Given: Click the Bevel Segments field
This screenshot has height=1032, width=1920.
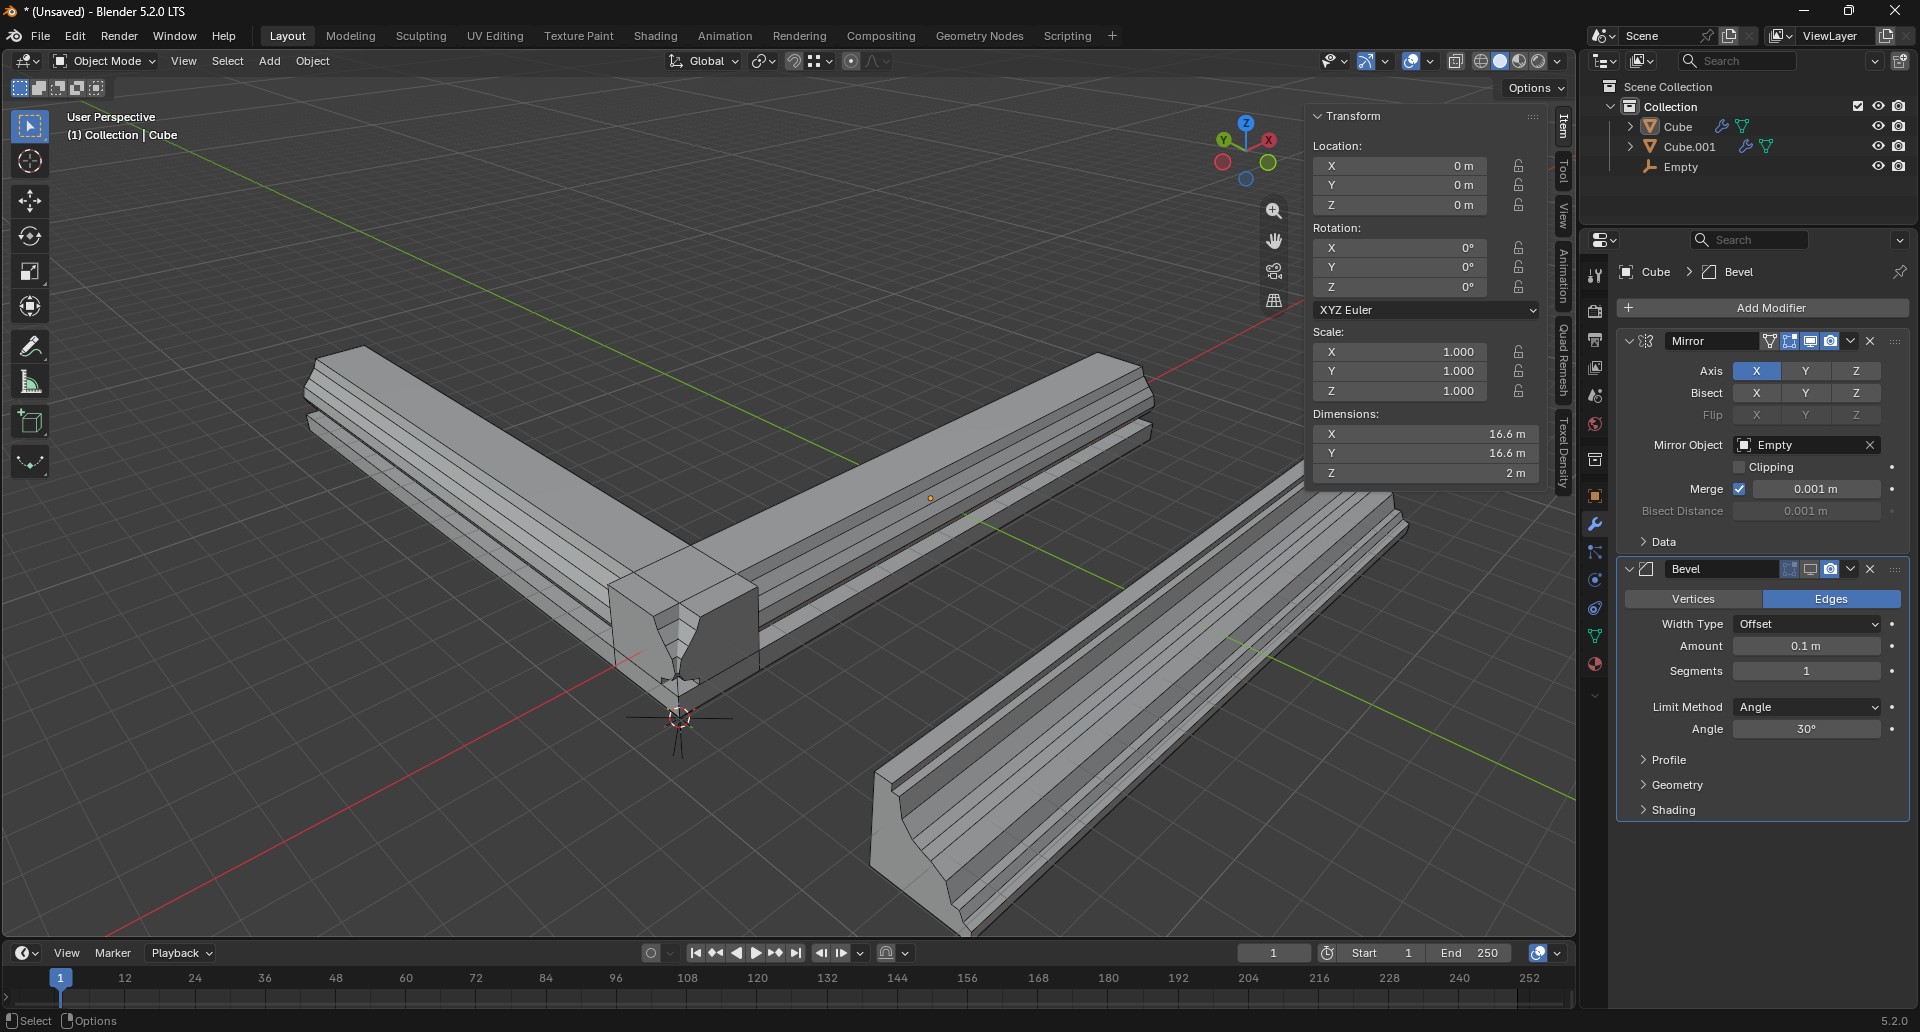Looking at the screenshot, I should pyautogui.click(x=1807, y=671).
